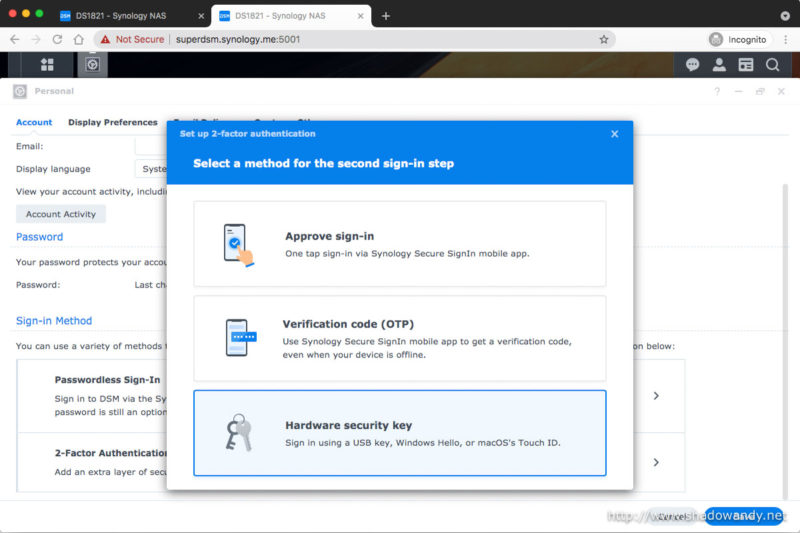This screenshot has width=800, height=533.
Task: Open the Display language dropdown
Action: (x=151, y=169)
